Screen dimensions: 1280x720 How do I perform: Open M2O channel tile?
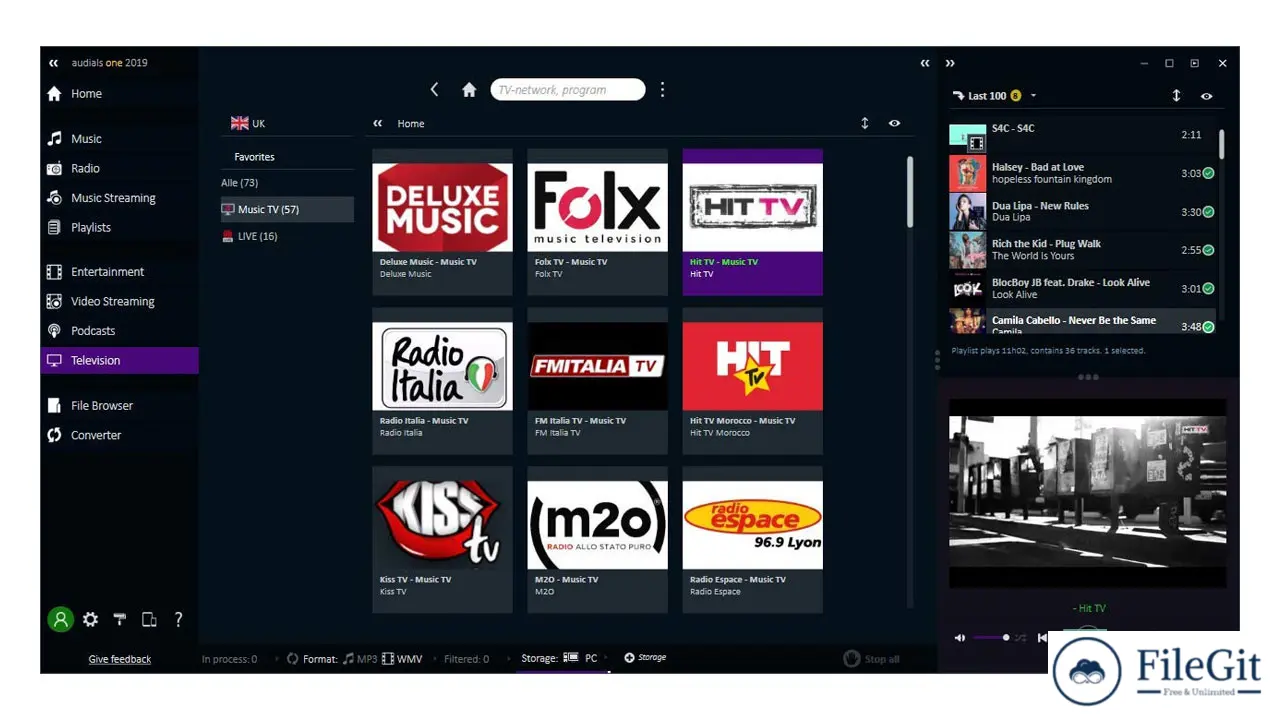pyautogui.click(x=597, y=540)
